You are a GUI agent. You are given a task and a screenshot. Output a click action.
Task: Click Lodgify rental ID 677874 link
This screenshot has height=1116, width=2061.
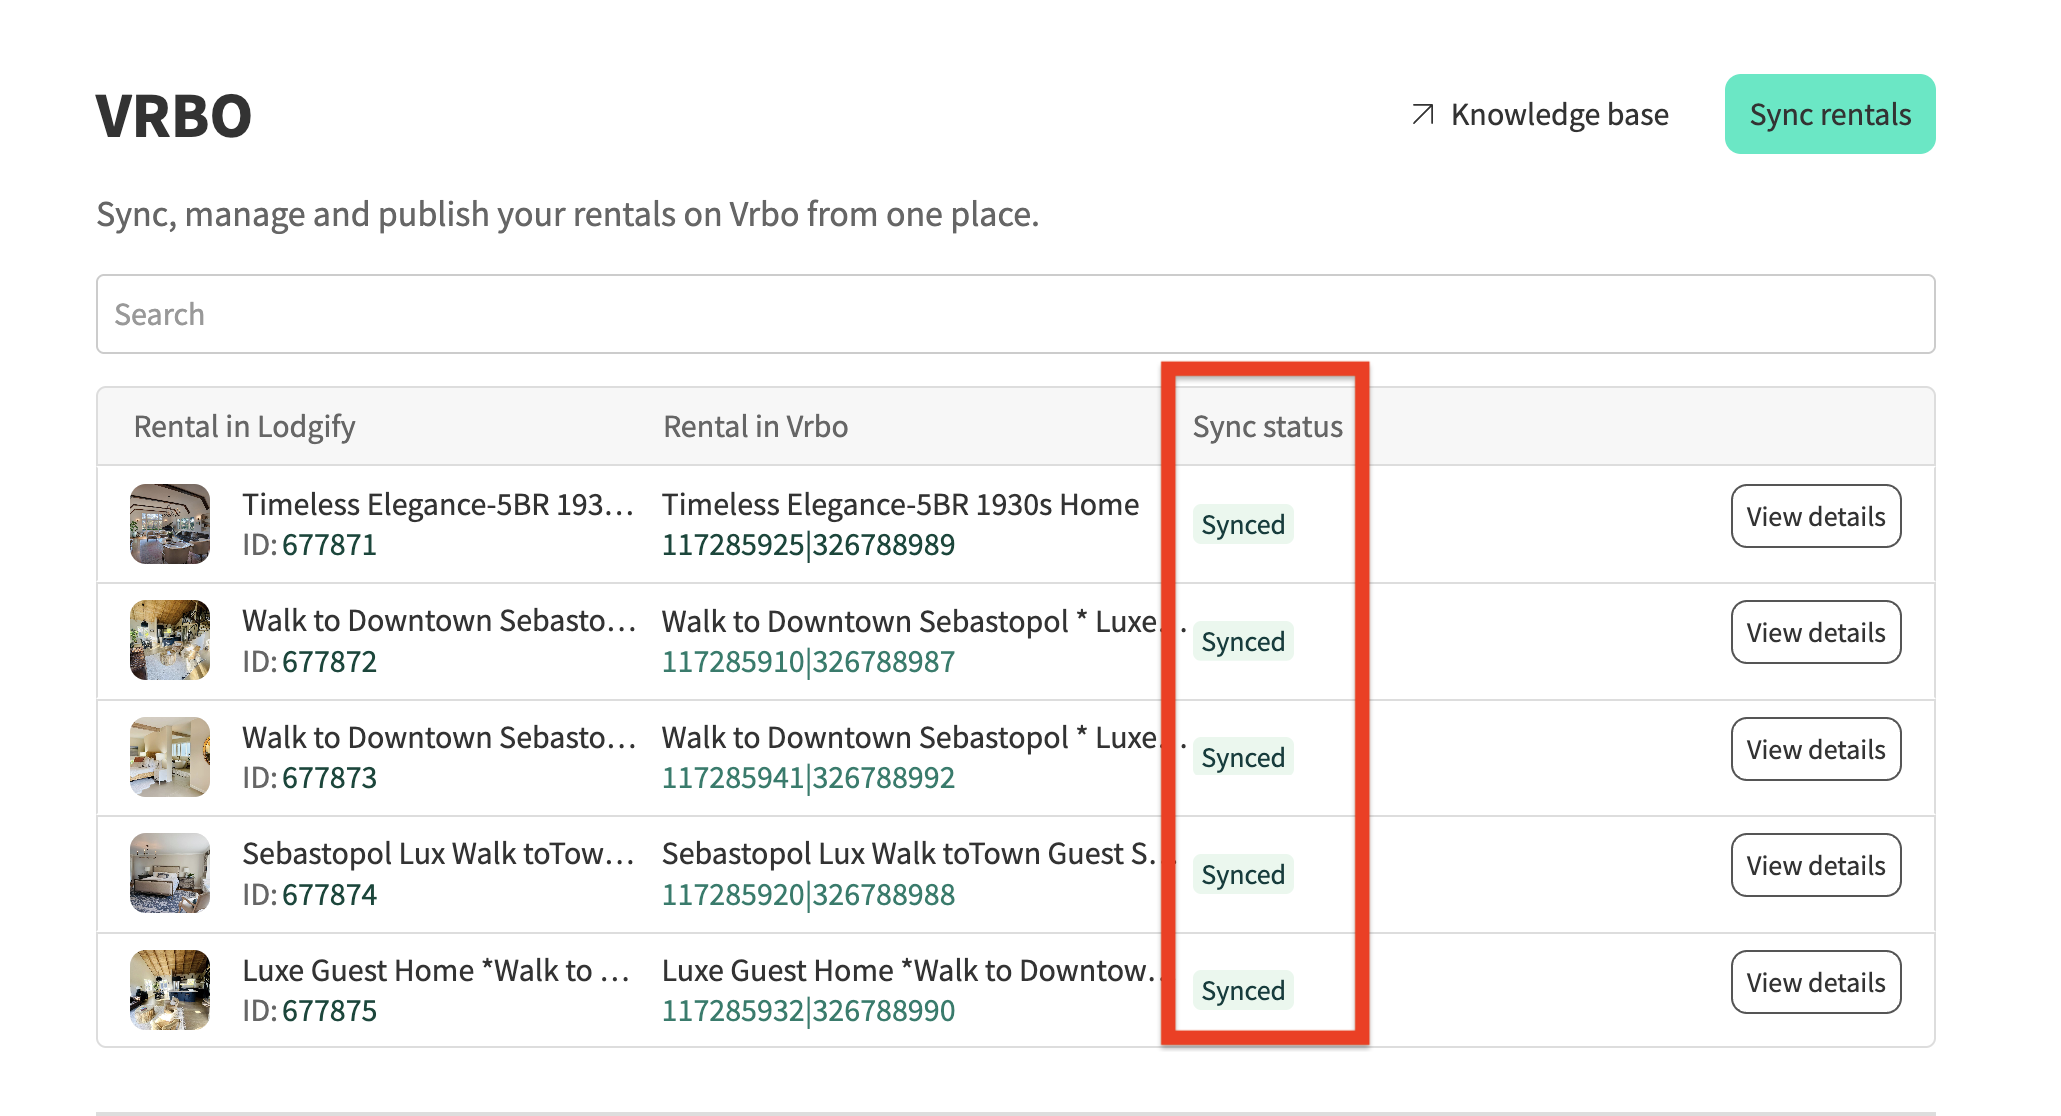tap(329, 895)
